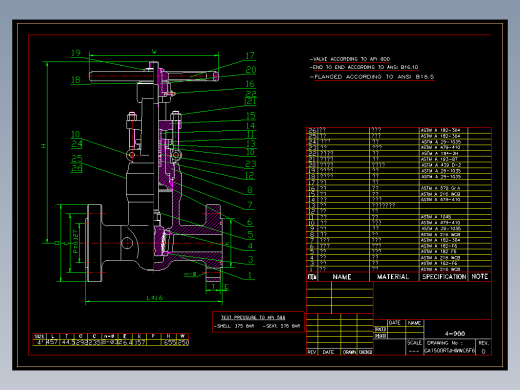Pick the note '-FLANGED ACCORDING TO ANSI B16.5'
The image size is (520, 390).
[x=372, y=77]
